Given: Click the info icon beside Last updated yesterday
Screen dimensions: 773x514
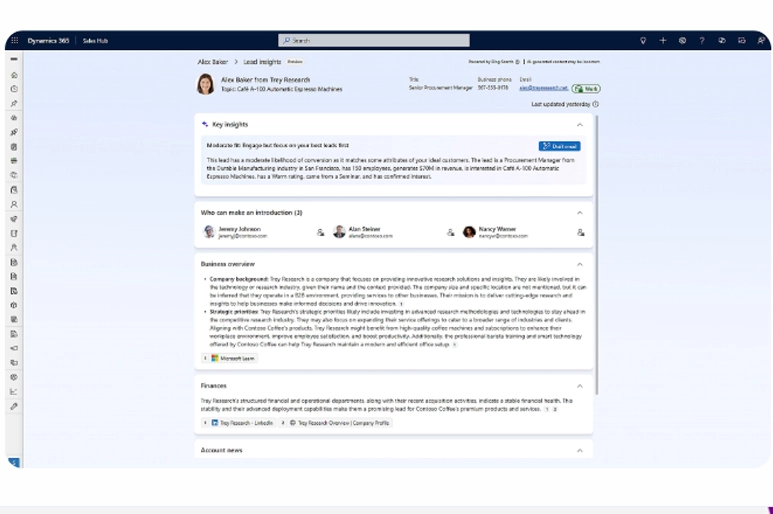Looking at the screenshot, I should coord(596,104).
